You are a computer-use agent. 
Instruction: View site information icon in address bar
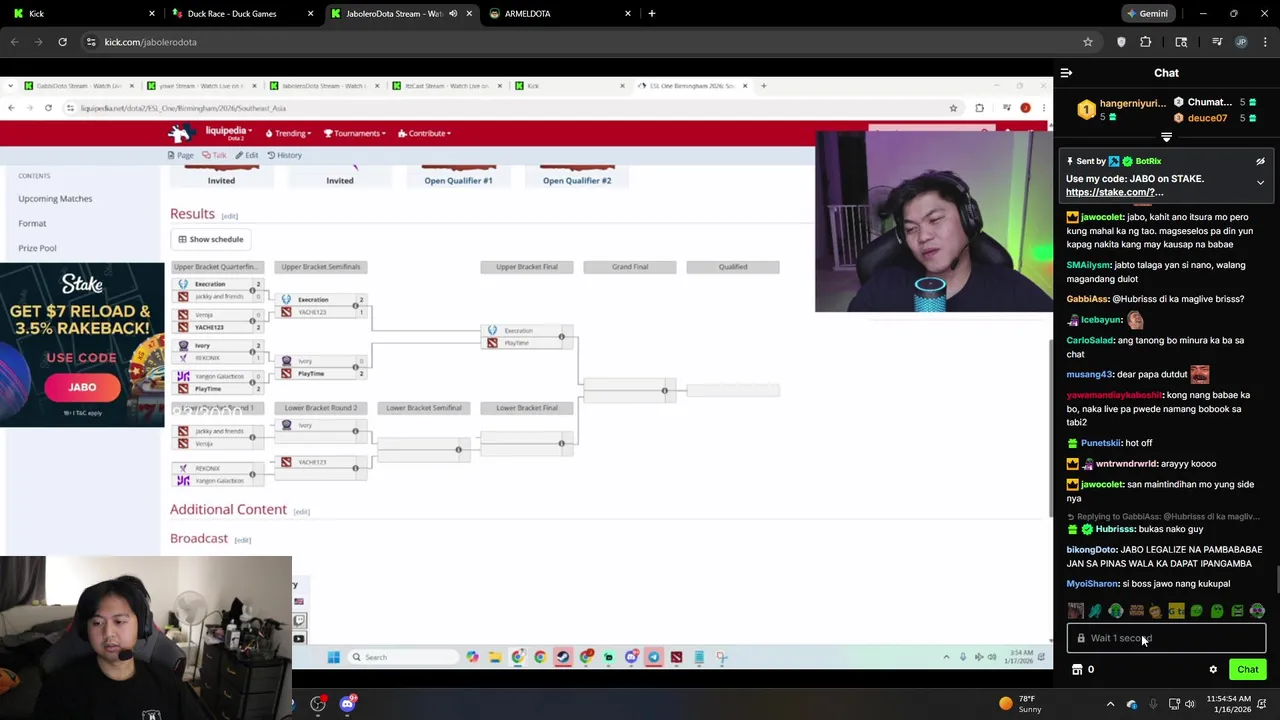click(91, 42)
